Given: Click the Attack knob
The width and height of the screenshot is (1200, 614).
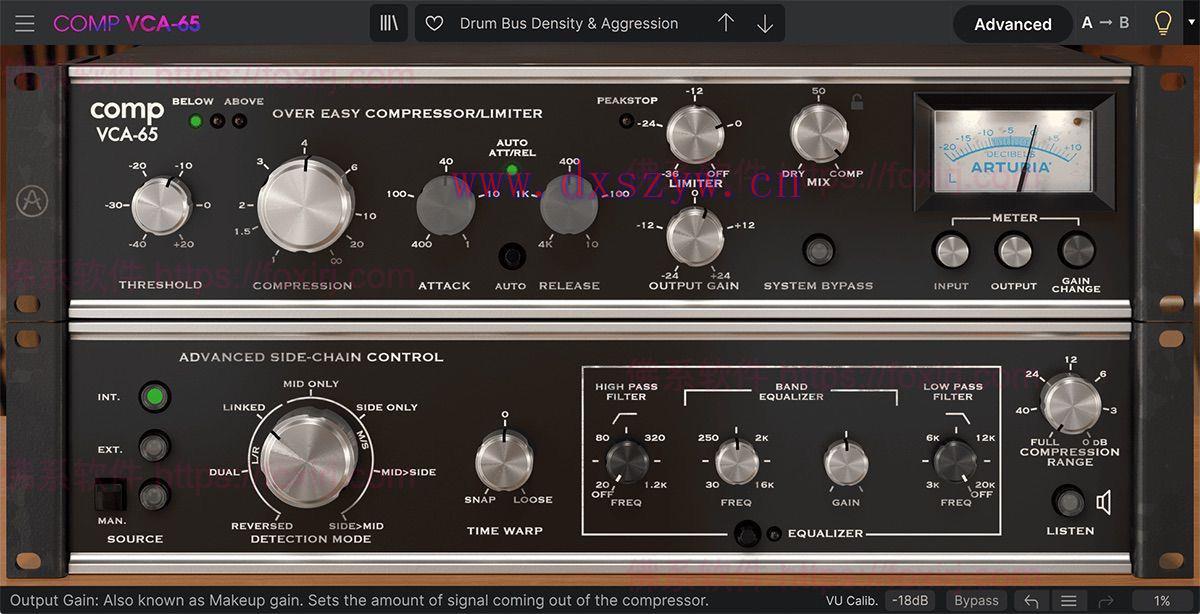Looking at the screenshot, I should (x=445, y=205).
